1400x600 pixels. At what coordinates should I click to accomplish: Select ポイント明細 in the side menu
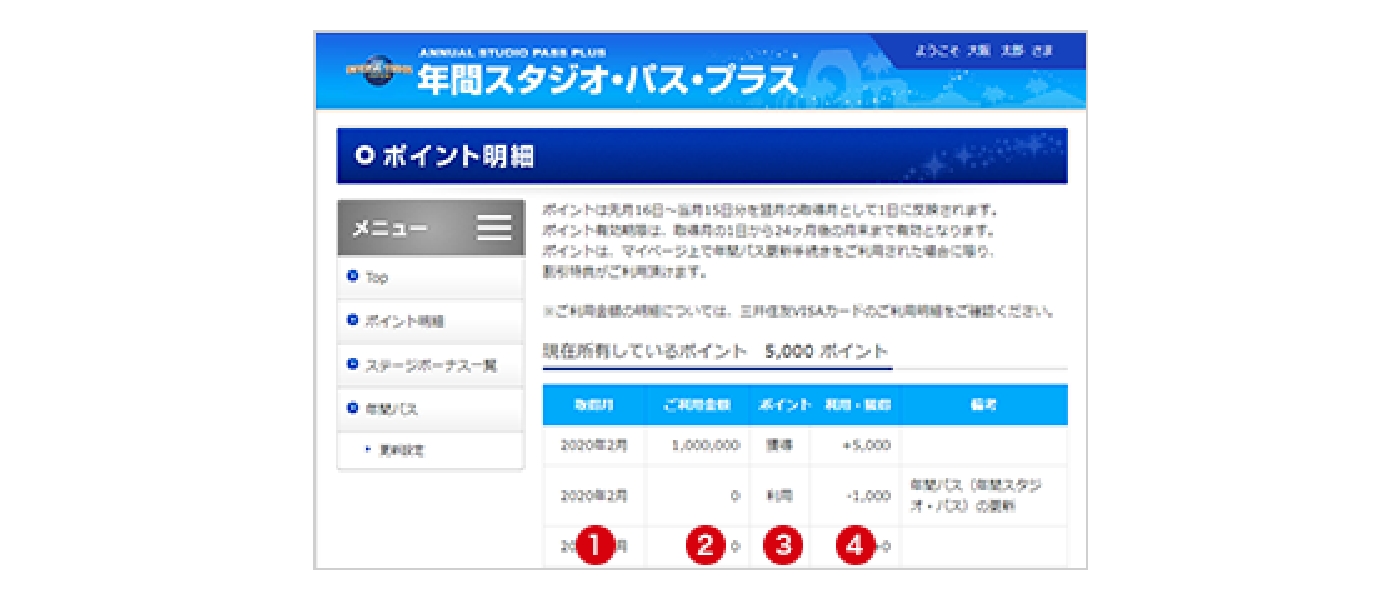click(x=430, y=321)
